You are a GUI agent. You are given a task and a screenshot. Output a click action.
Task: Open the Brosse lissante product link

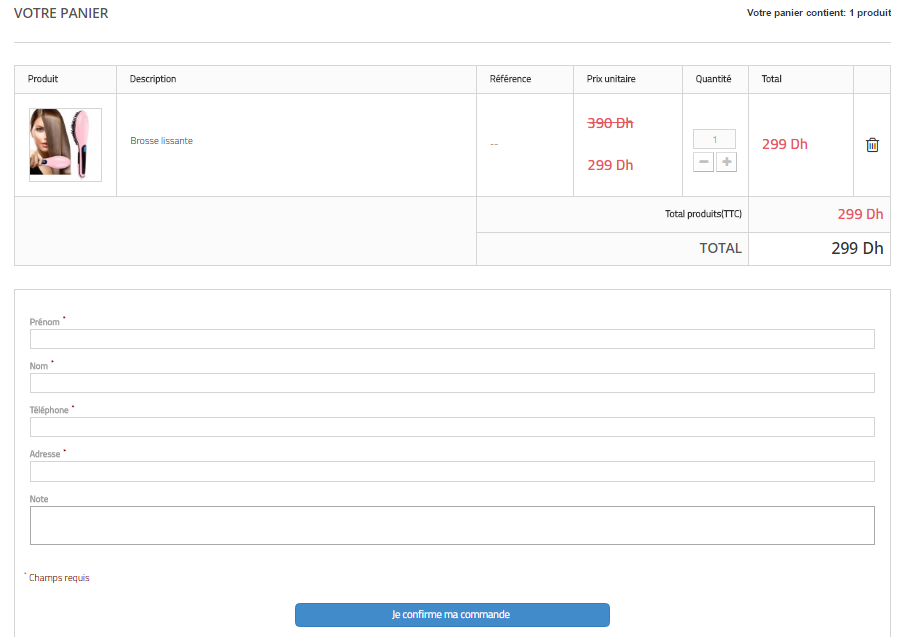[161, 141]
